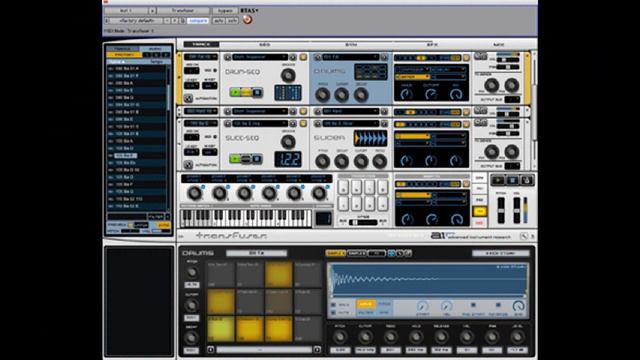The width and height of the screenshot is (640, 360).
Task: Click the plus next preset button
Action: click(175, 20)
